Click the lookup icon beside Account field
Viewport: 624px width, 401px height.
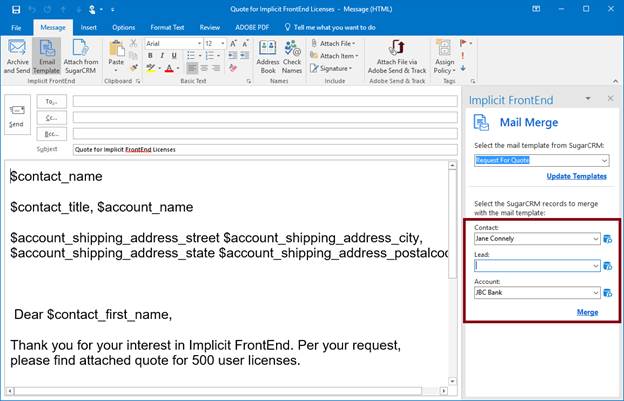click(x=607, y=293)
